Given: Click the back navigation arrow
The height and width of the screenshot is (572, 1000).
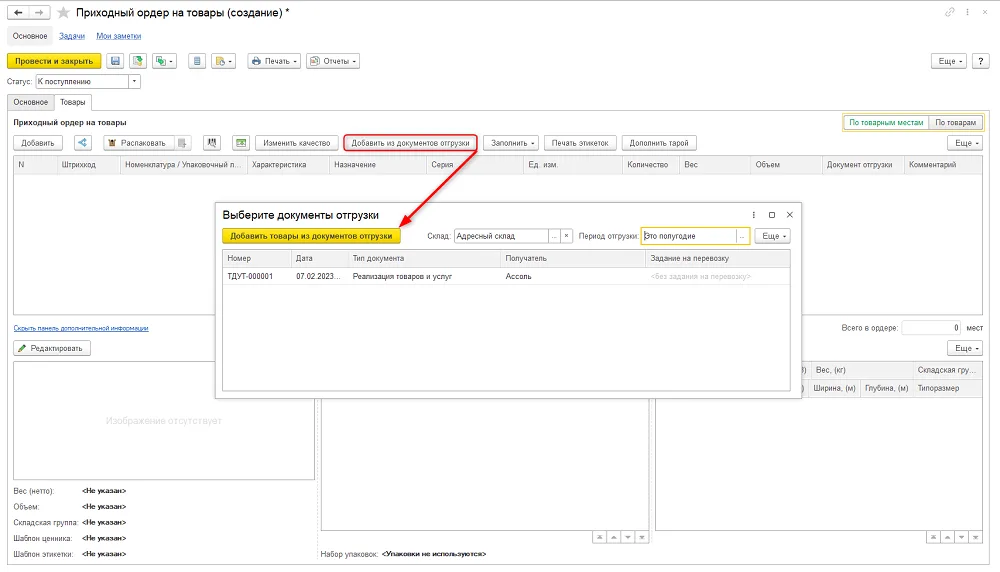Looking at the screenshot, I should [18, 12].
